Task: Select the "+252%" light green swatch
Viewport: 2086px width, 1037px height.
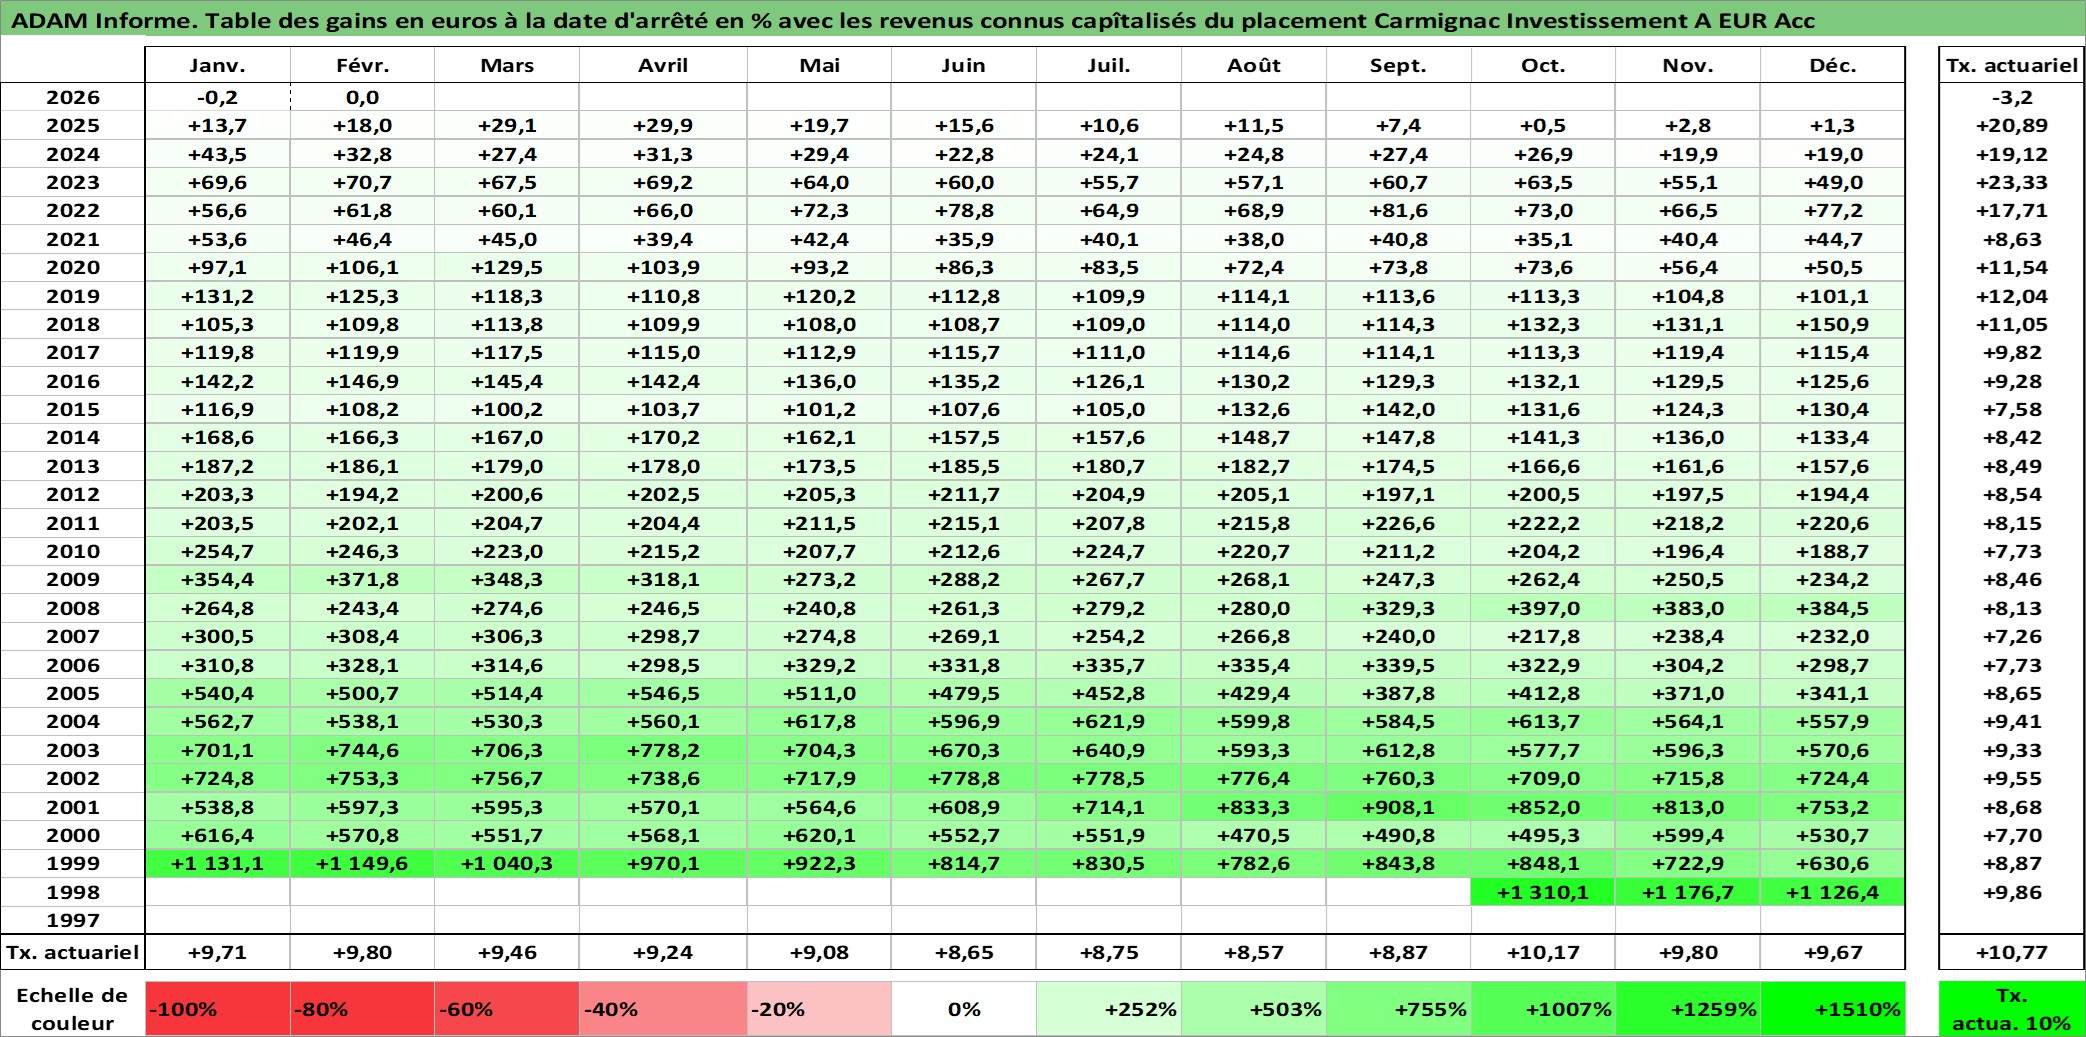Action: (x=1109, y=1009)
